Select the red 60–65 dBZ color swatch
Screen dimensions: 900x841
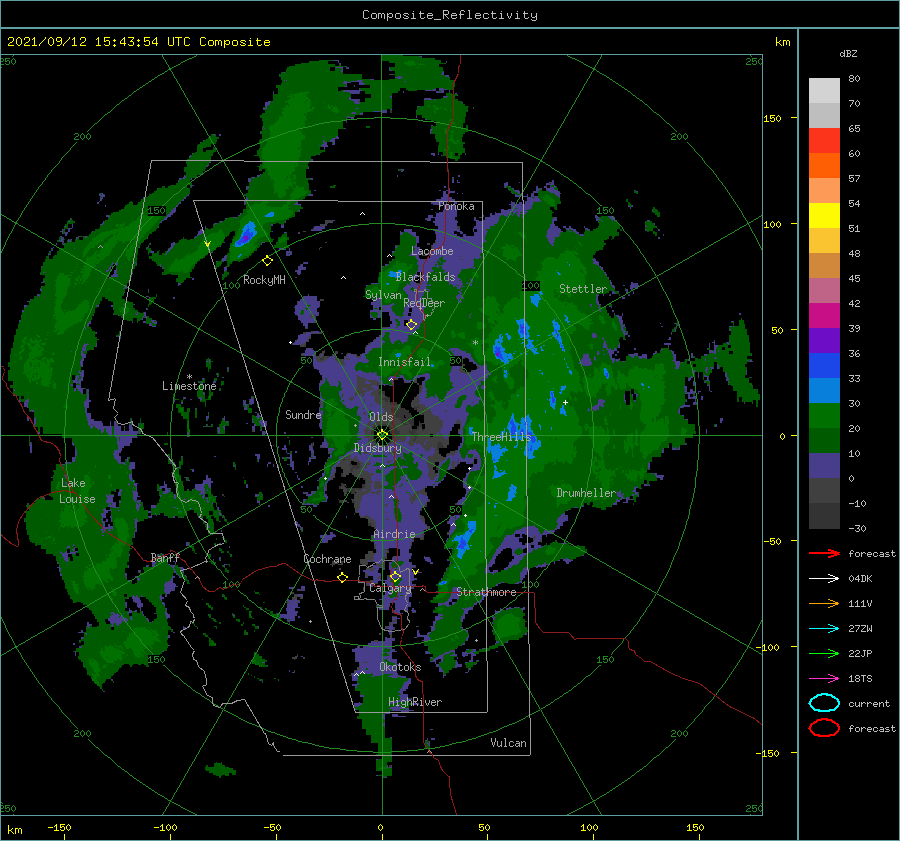click(x=824, y=141)
